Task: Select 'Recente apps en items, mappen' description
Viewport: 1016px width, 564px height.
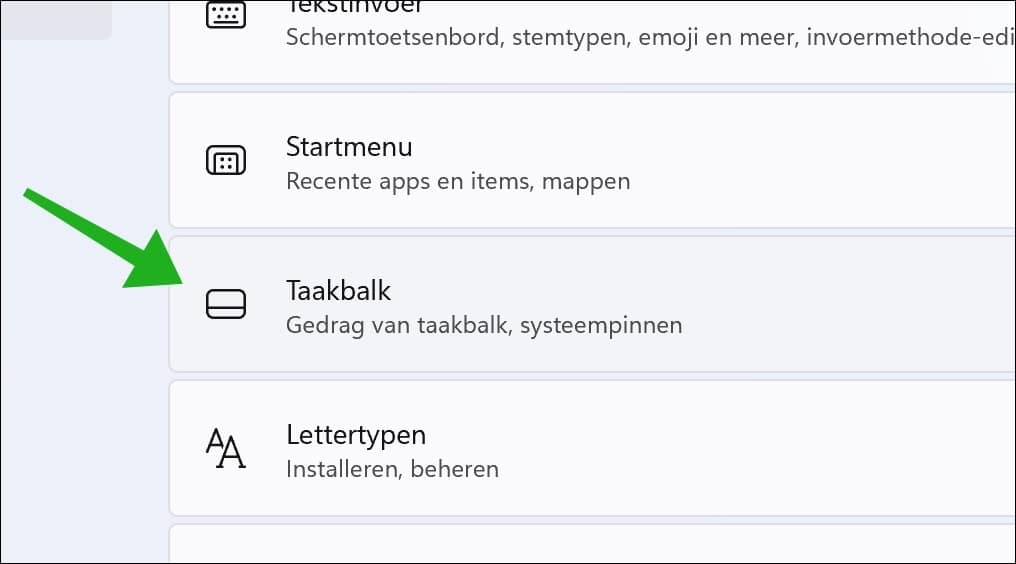Action: pos(458,181)
